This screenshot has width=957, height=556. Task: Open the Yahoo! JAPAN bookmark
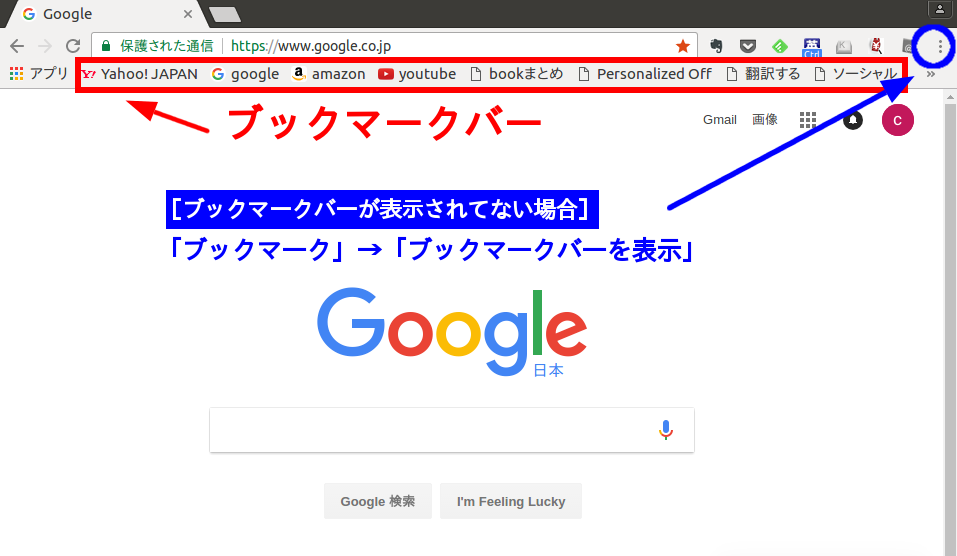point(140,74)
